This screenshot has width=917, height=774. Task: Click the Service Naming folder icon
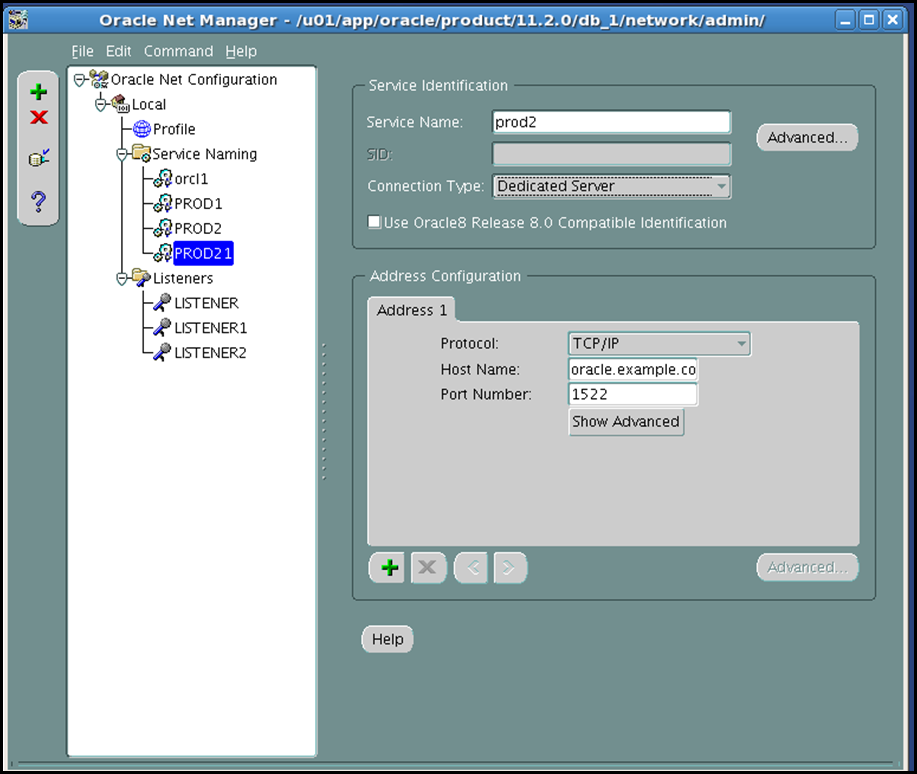pyautogui.click(x=141, y=153)
